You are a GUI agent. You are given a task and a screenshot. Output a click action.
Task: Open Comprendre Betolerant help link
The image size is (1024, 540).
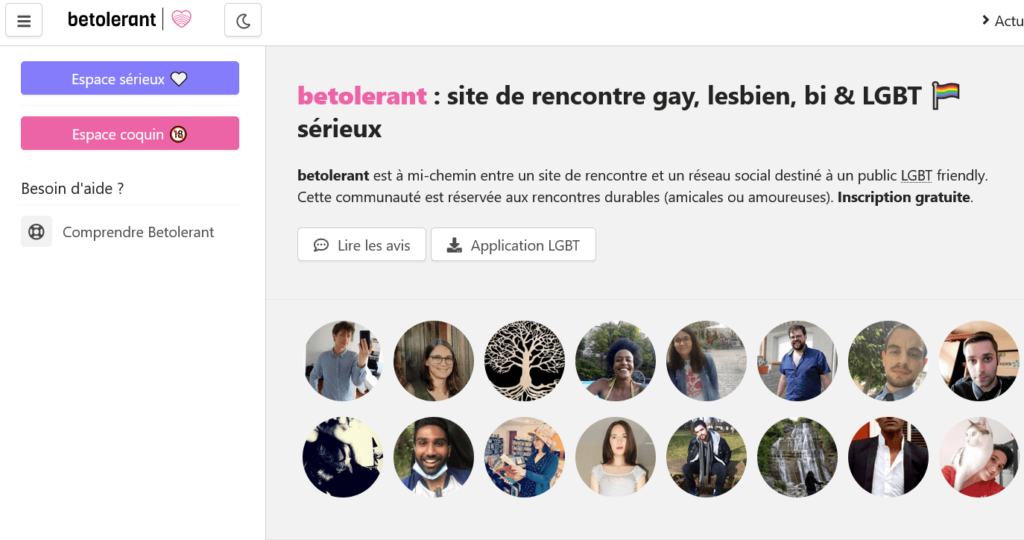tap(138, 232)
